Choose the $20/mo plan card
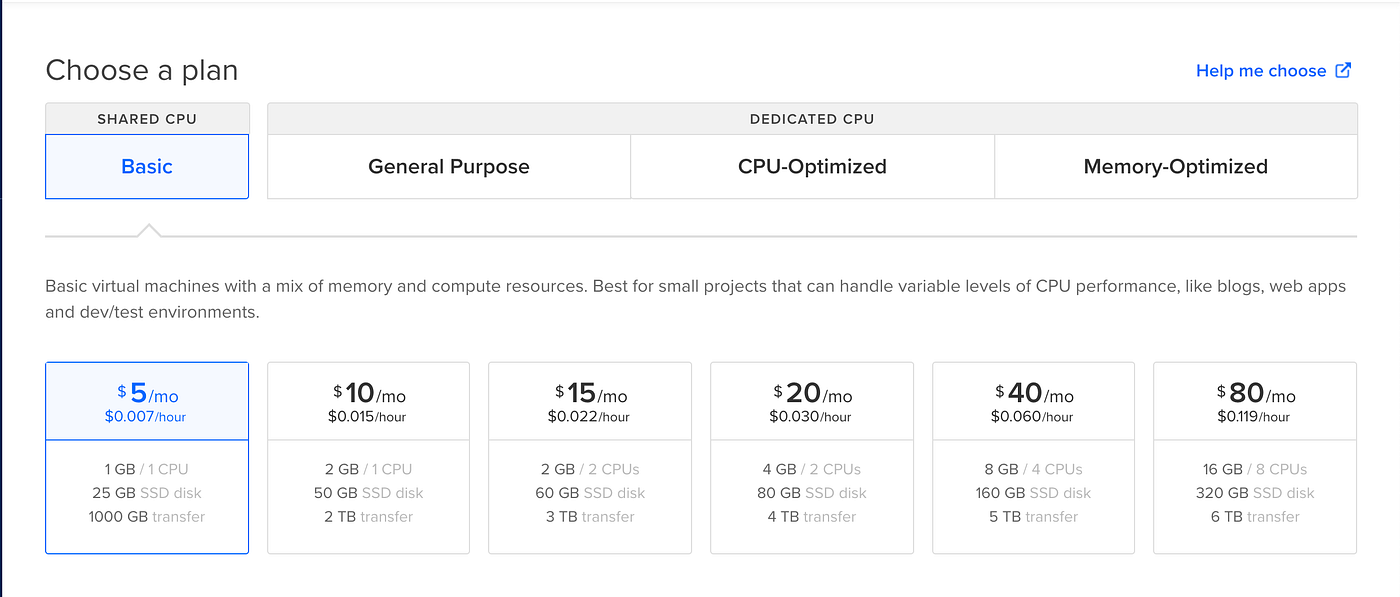This screenshot has width=1400, height=597. [812, 458]
